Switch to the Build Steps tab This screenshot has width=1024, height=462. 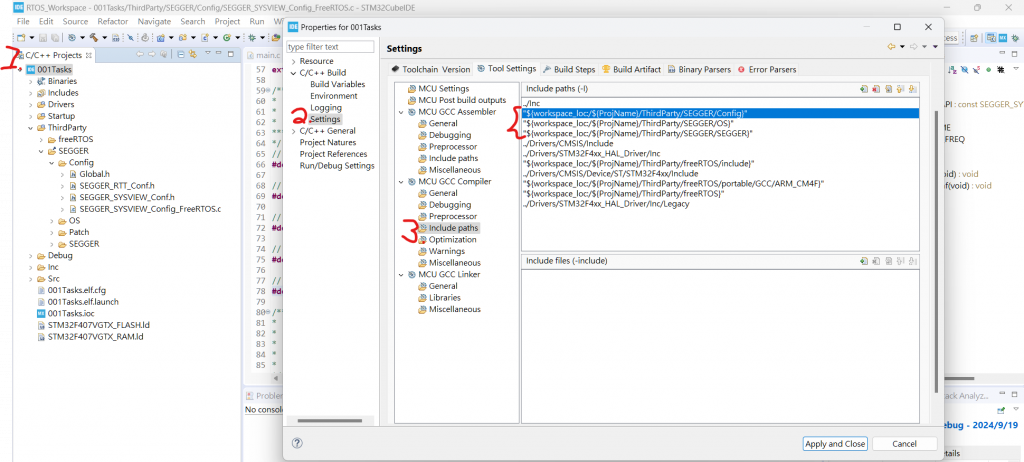pyautogui.click(x=569, y=69)
